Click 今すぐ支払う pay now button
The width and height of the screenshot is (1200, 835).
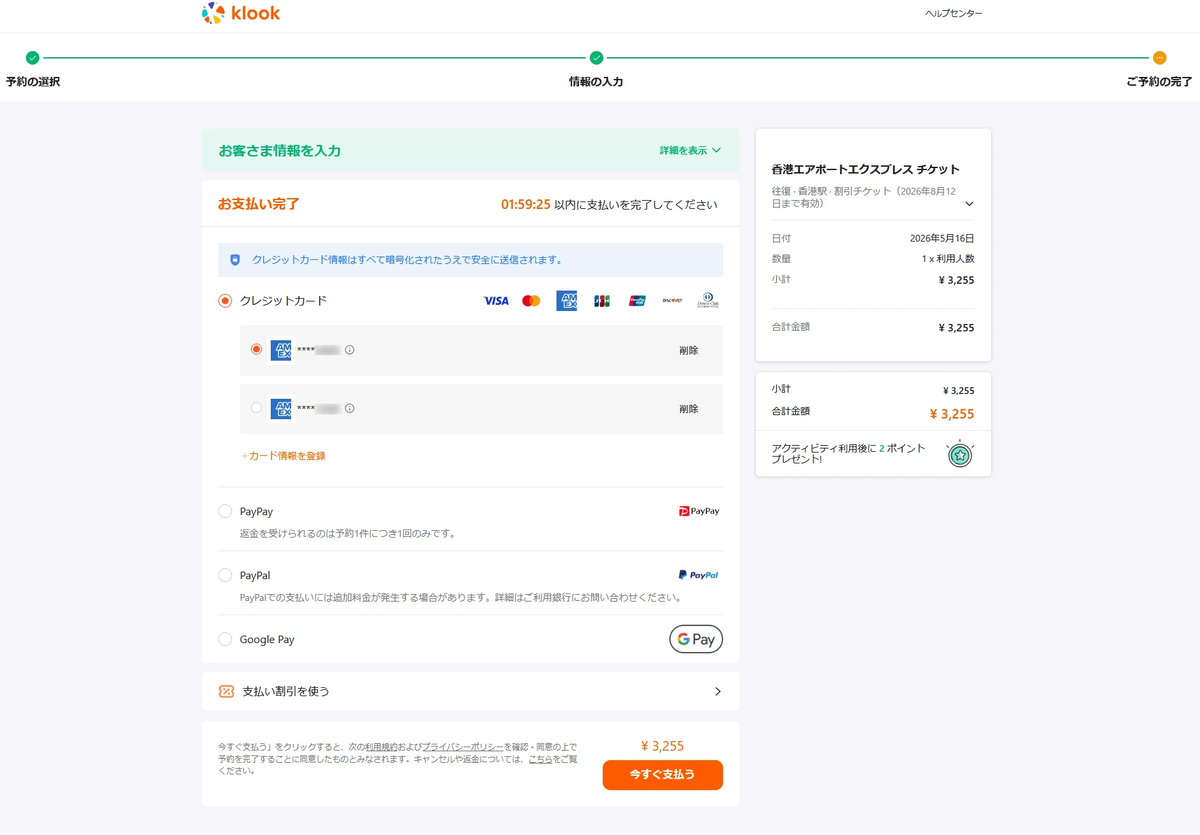[662, 775]
